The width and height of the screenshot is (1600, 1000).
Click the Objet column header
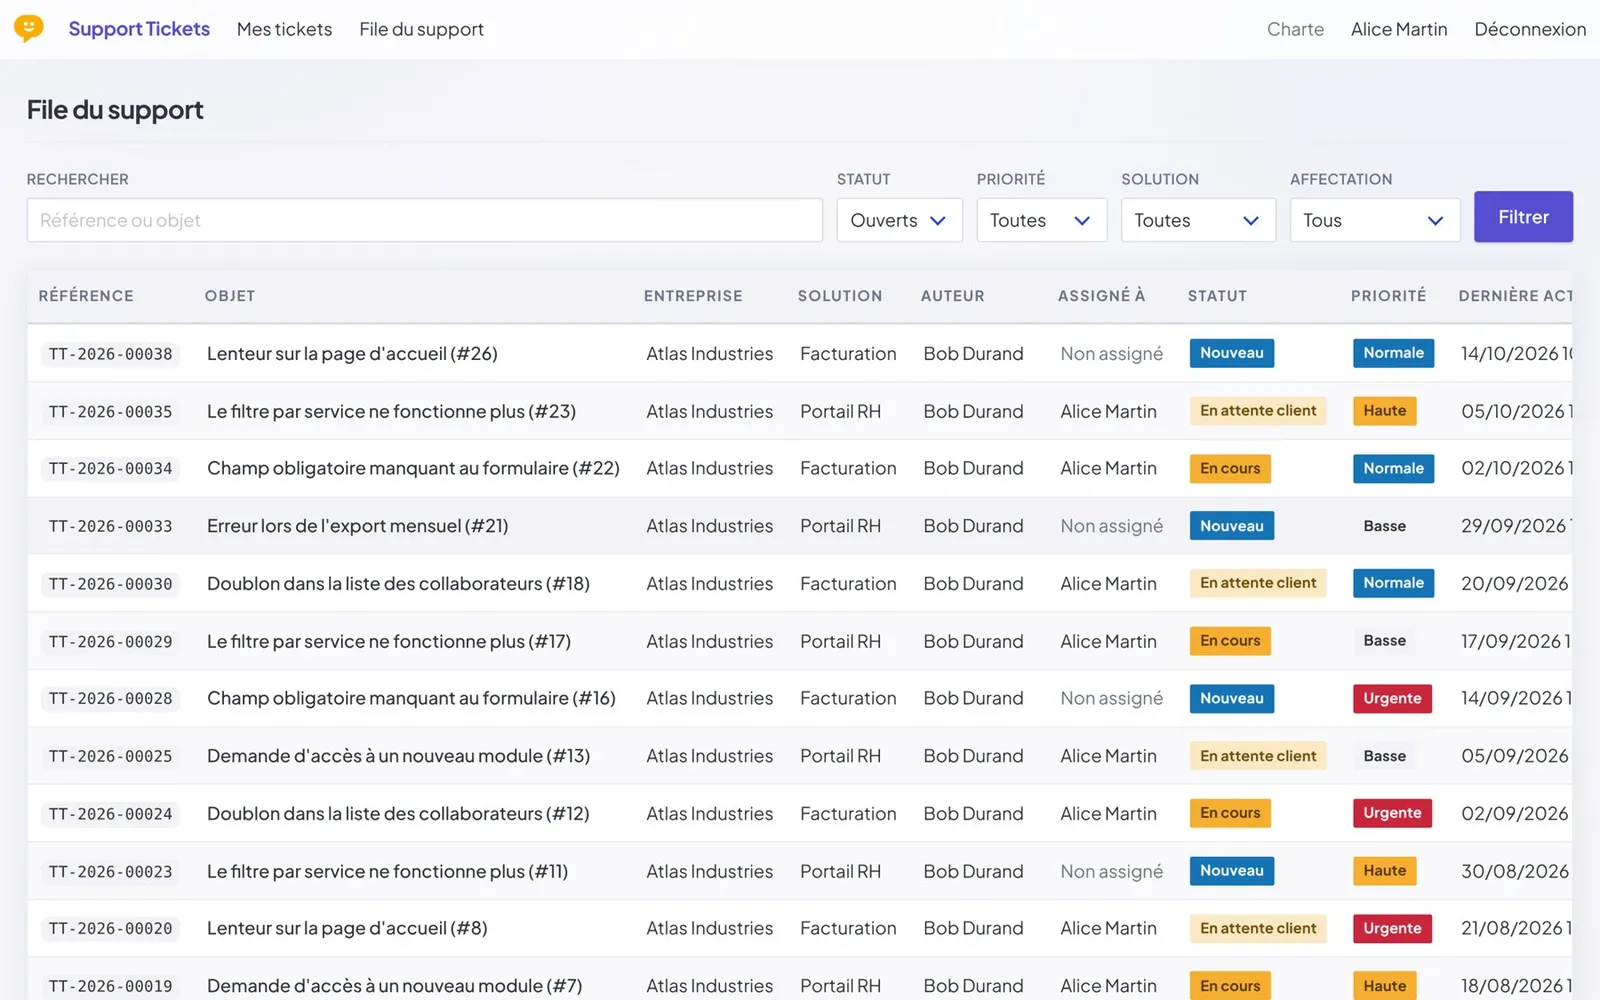(230, 296)
